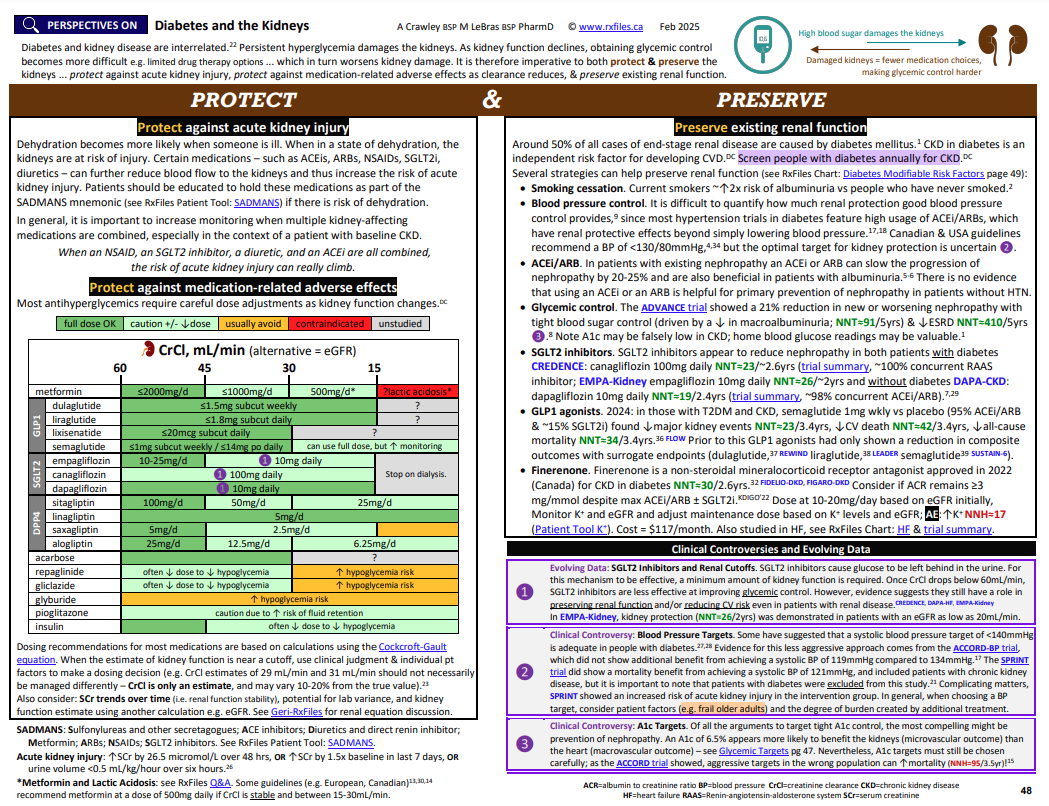This screenshot has height=806, width=1049.
Task: Click circled 2 beside Blood Pressure Targets controversy
Action: click(525, 671)
